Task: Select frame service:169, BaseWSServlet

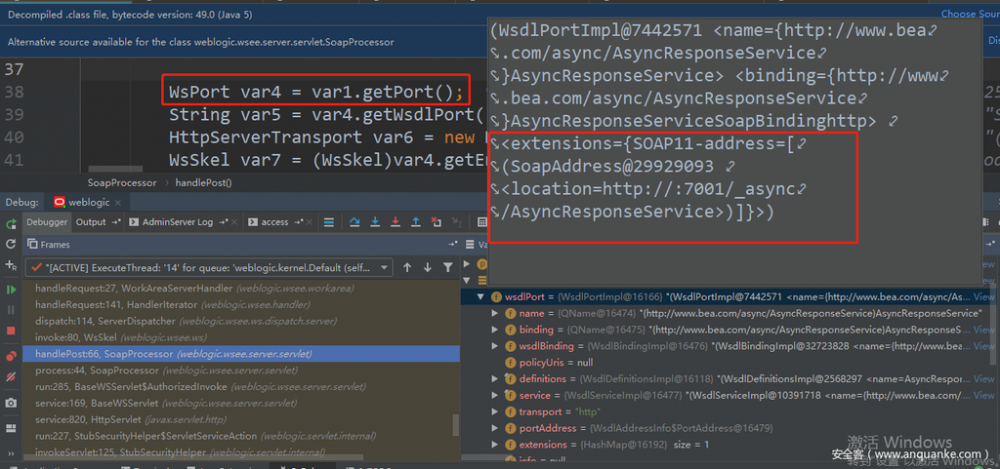Action: [241, 403]
